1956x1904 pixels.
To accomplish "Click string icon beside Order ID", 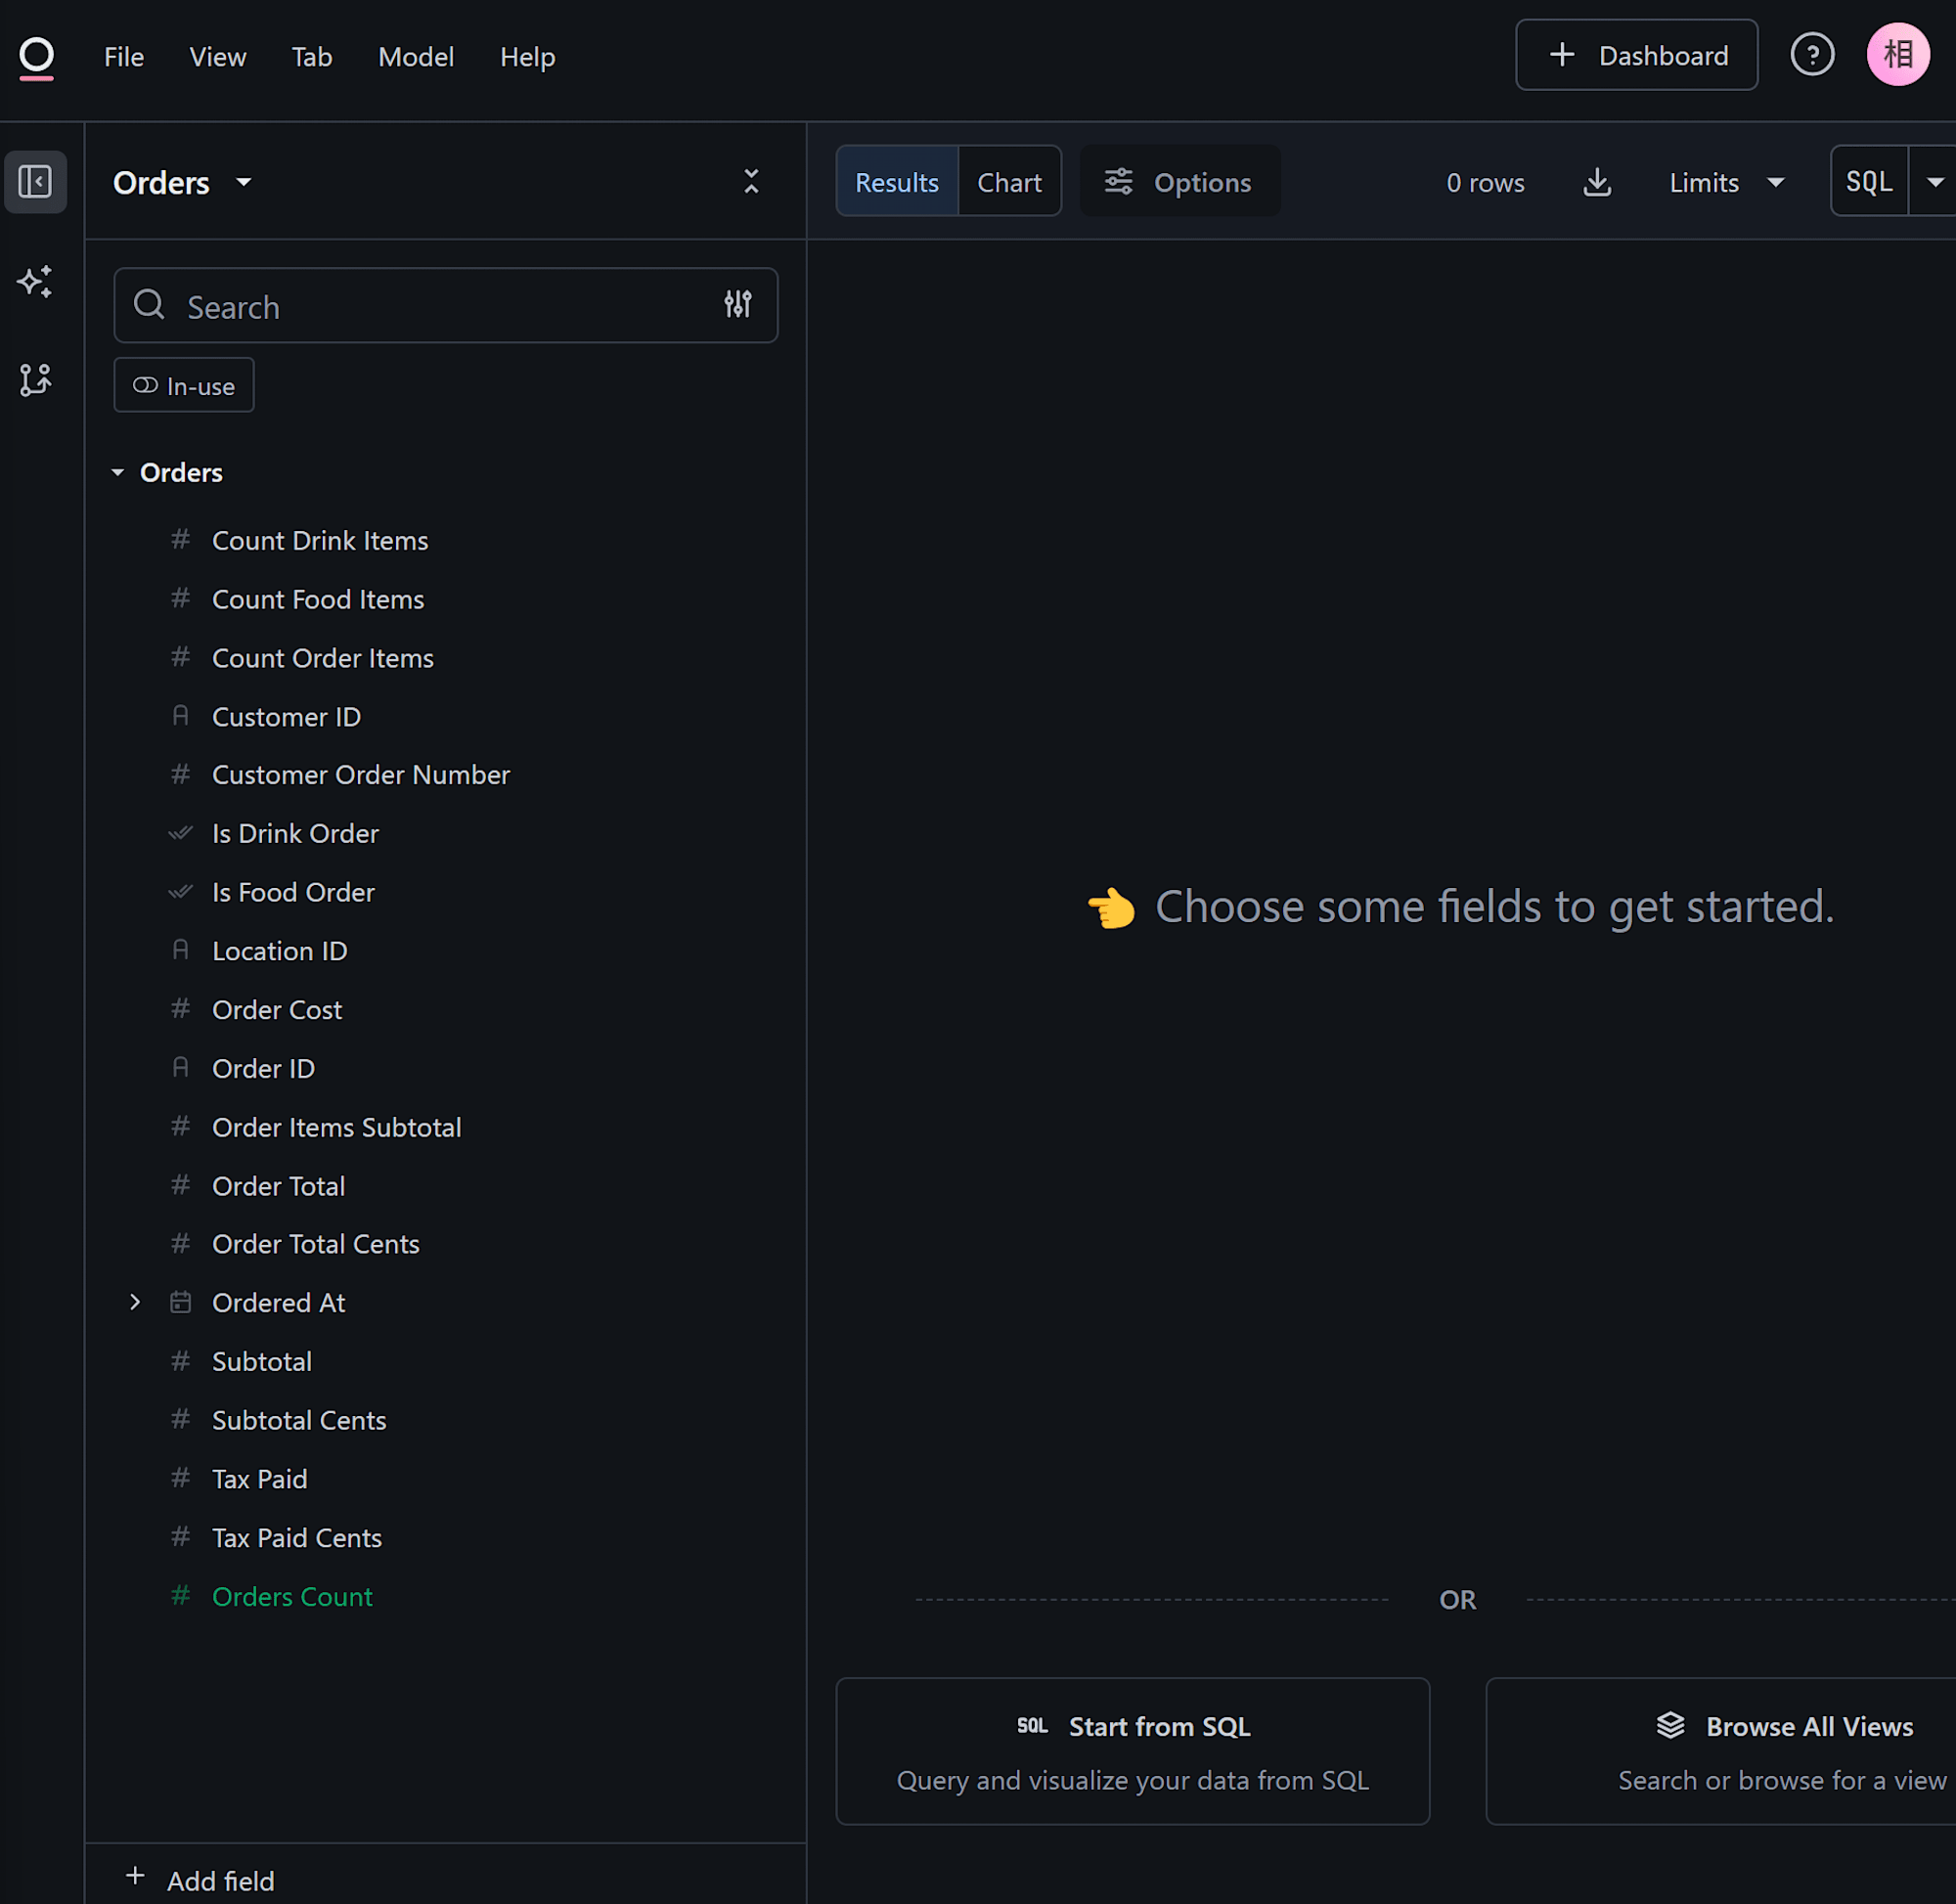I will (x=180, y=1068).
